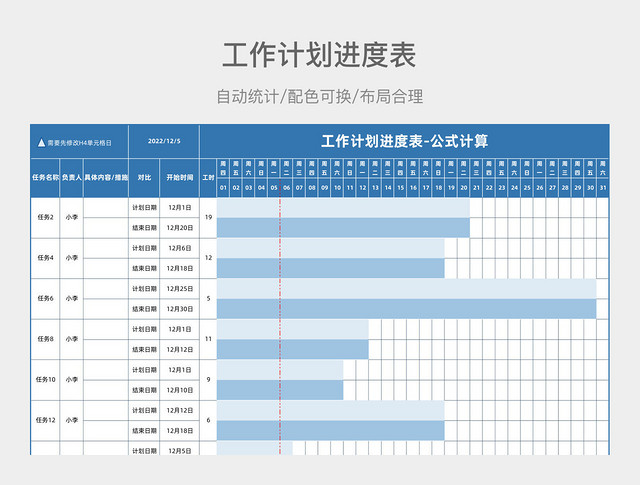This screenshot has width=640, height=485.
Task: Select day column header 12
Action: coord(362,188)
